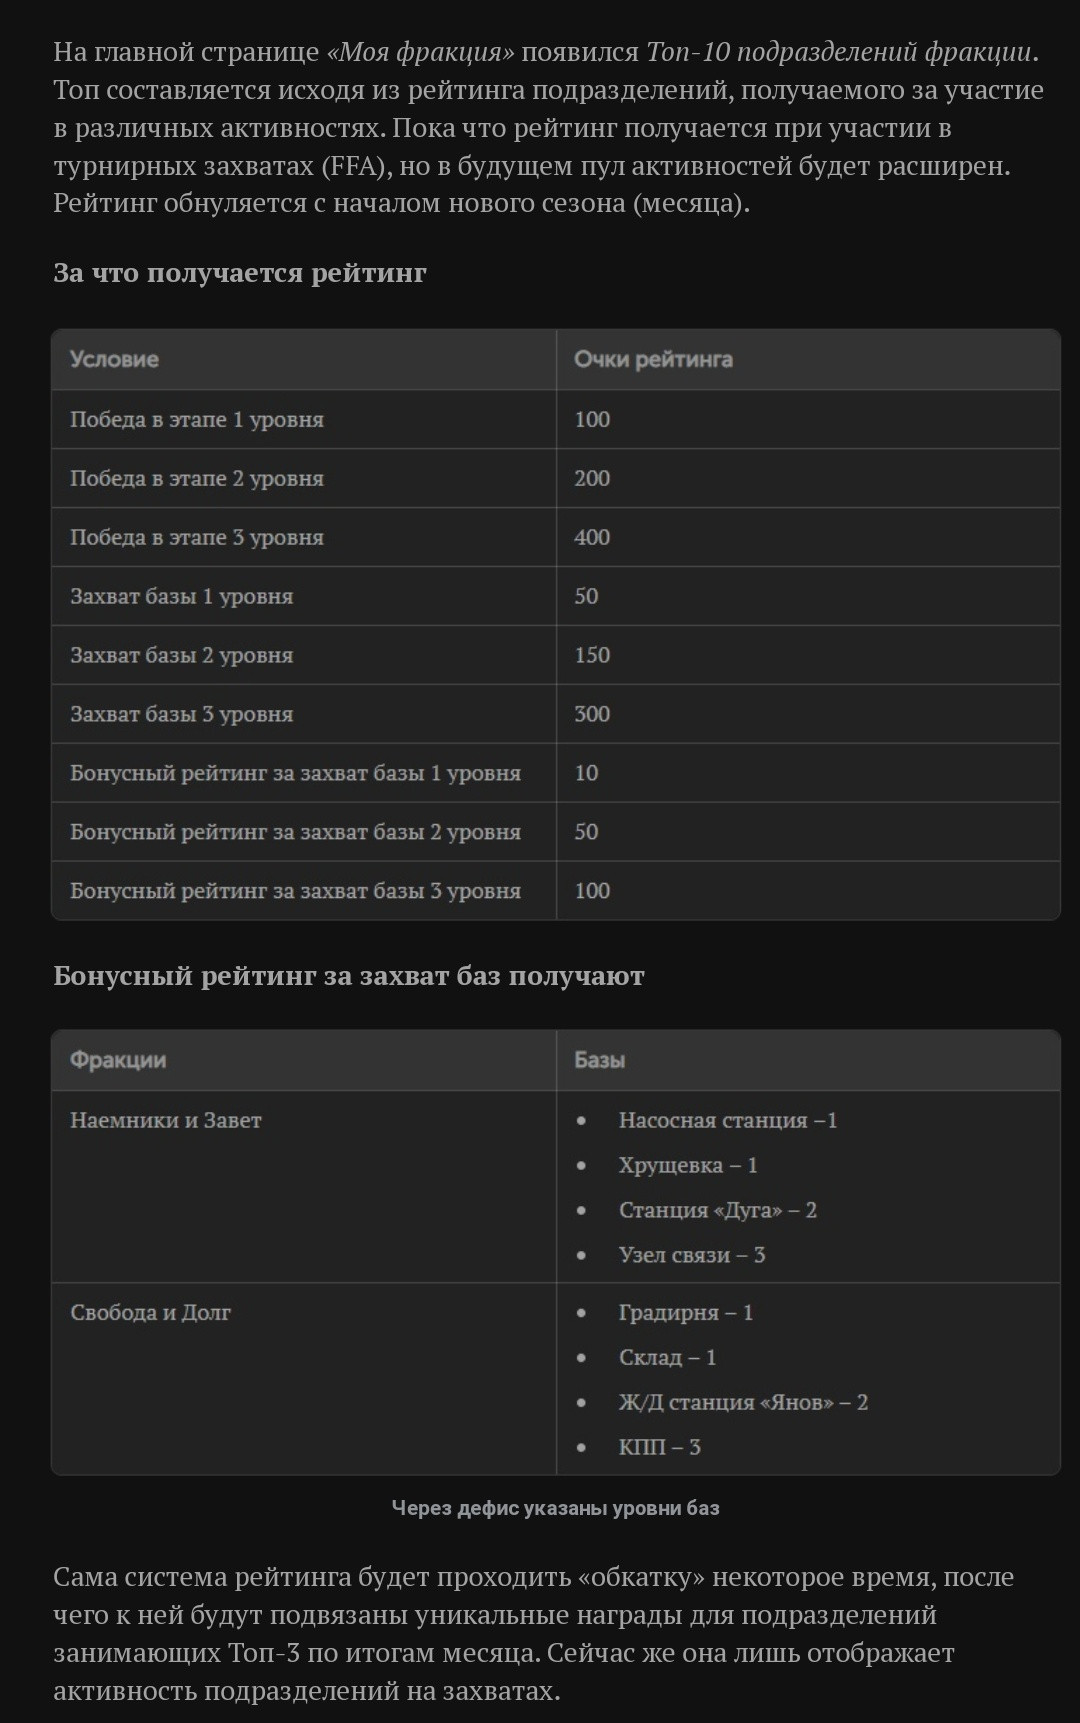Select the 'Захват базы 1 уровня' row
Image resolution: width=1080 pixels, height=1723 pixels.
click(x=555, y=596)
